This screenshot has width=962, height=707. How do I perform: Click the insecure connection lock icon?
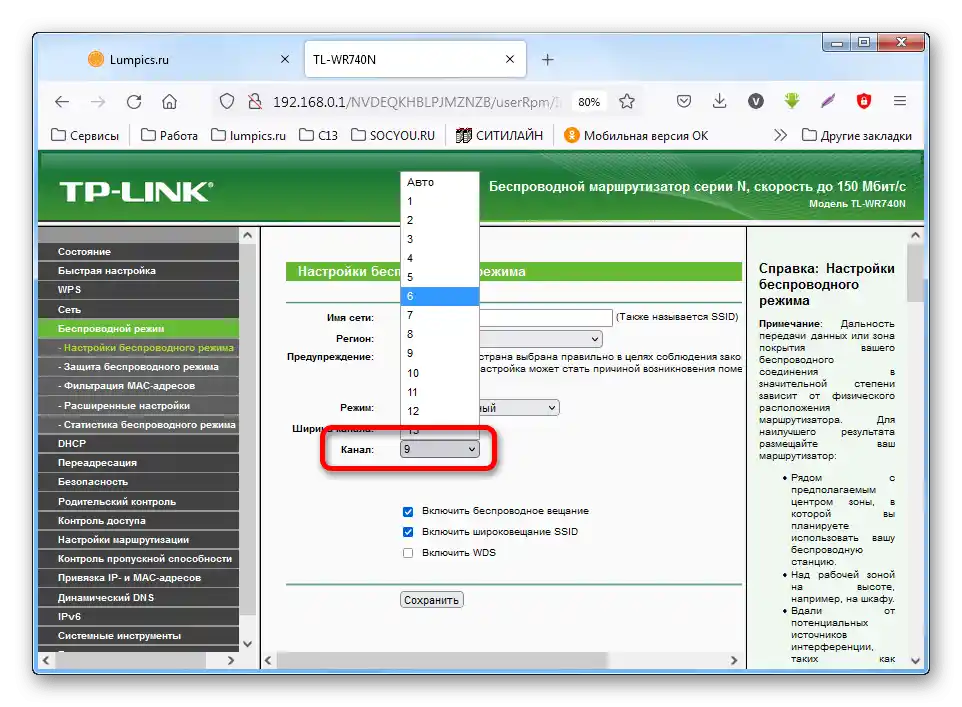[255, 102]
